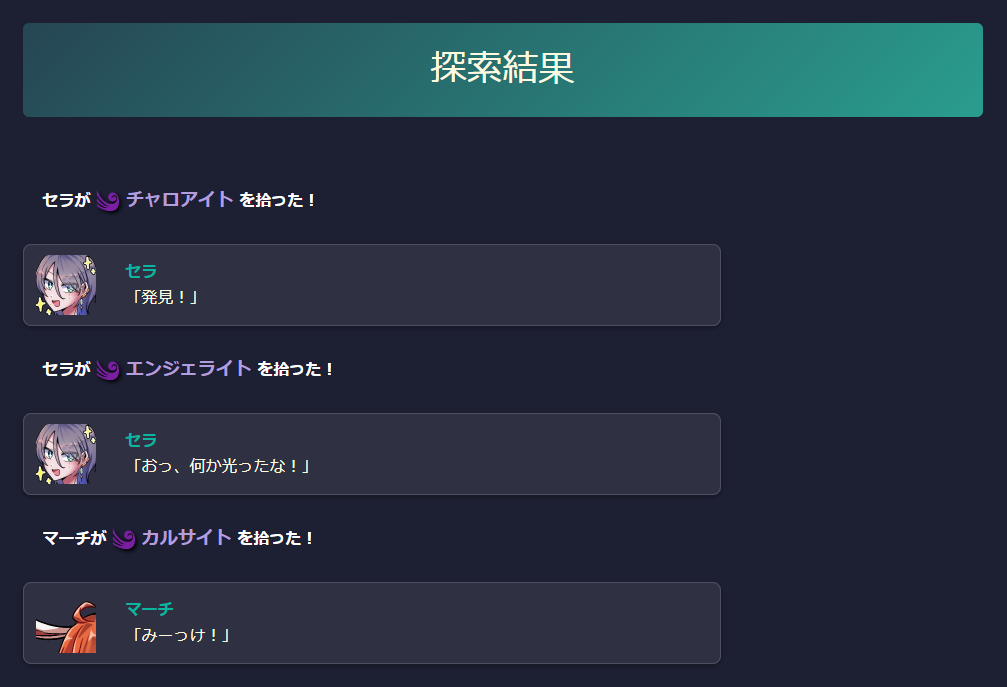
Task: Click the purple swirl icon beside チャロアイト
Action: coord(108,201)
